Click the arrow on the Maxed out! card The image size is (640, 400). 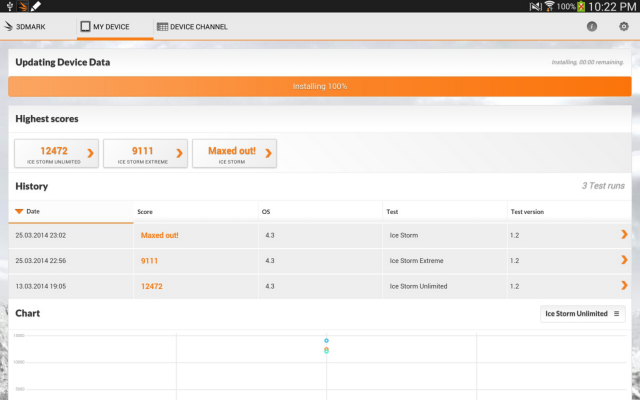[x=269, y=153]
